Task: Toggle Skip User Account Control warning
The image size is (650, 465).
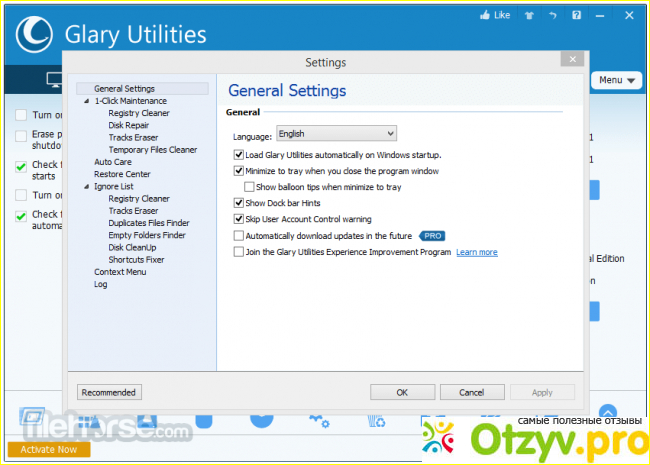Action: tap(238, 219)
